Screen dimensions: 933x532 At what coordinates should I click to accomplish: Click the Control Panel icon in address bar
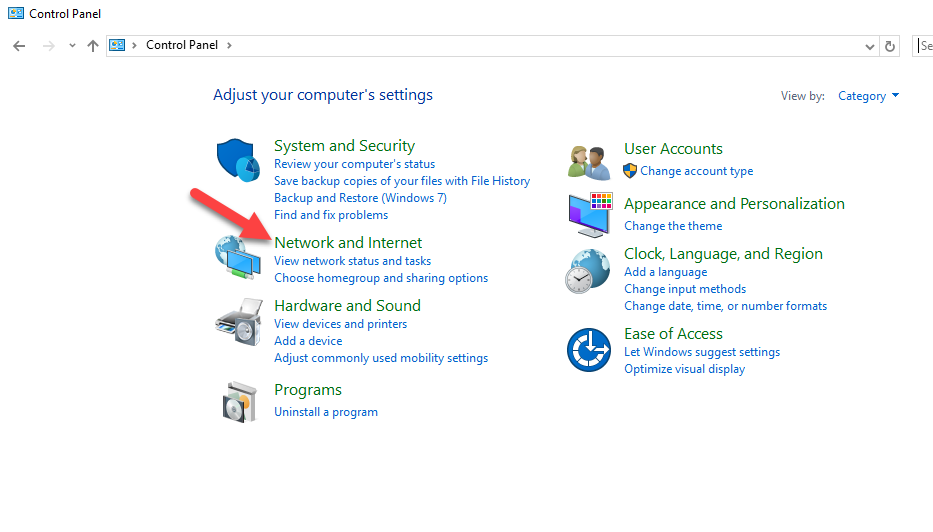point(117,45)
